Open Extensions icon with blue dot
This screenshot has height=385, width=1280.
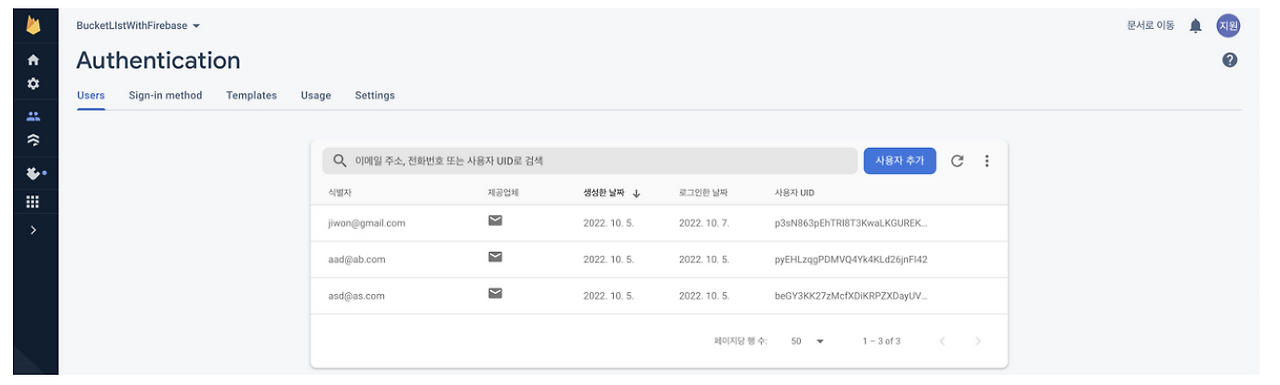tap(35, 173)
